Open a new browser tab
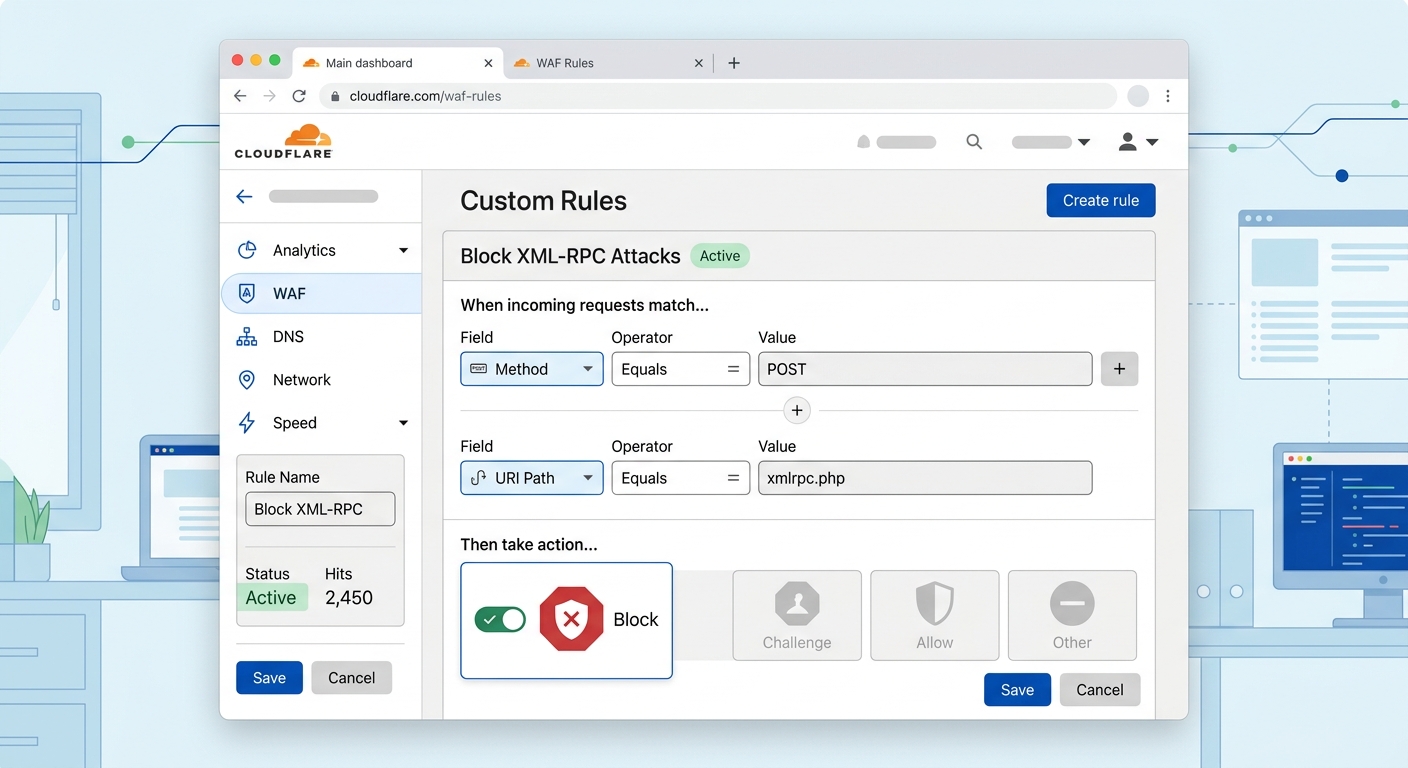 734,63
